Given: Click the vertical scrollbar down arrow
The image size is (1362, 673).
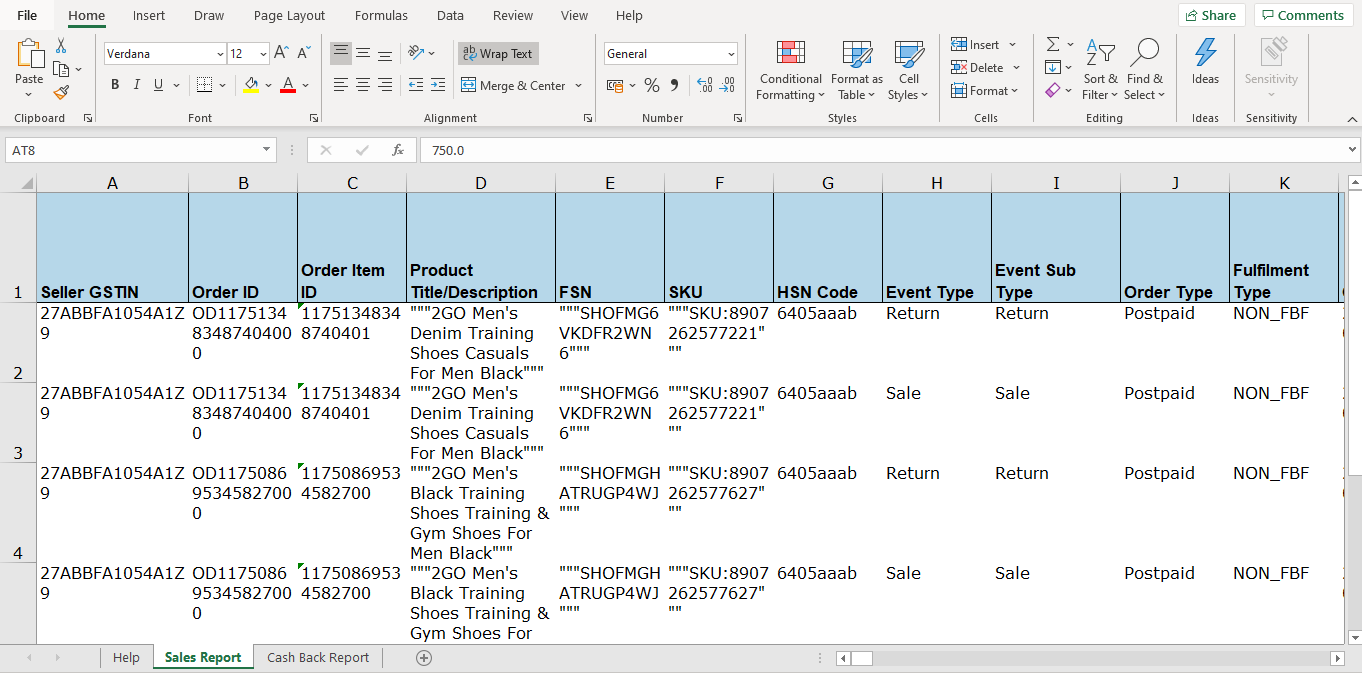Looking at the screenshot, I should point(1353,637).
